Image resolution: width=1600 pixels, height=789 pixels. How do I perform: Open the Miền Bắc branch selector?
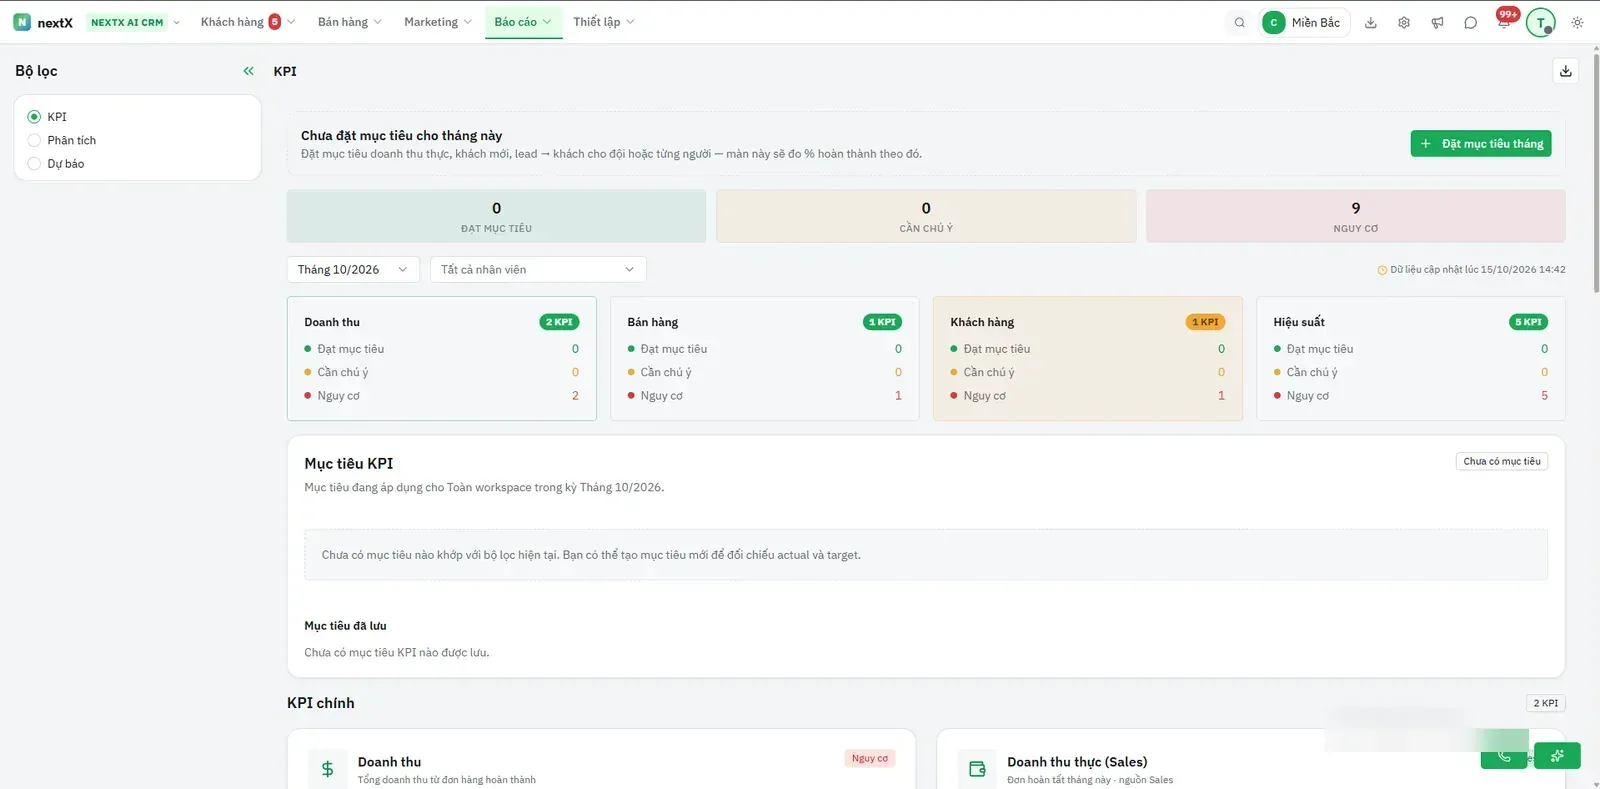click(x=1305, y=22)
